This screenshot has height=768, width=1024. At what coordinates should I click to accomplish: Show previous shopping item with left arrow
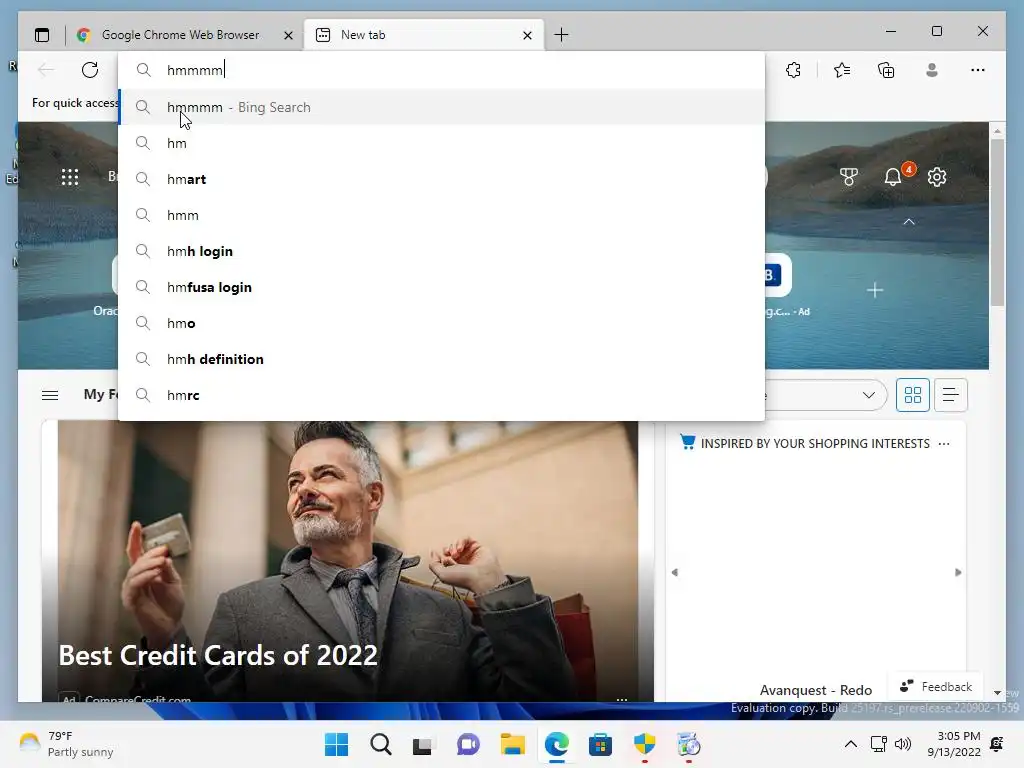click(675, 573)
